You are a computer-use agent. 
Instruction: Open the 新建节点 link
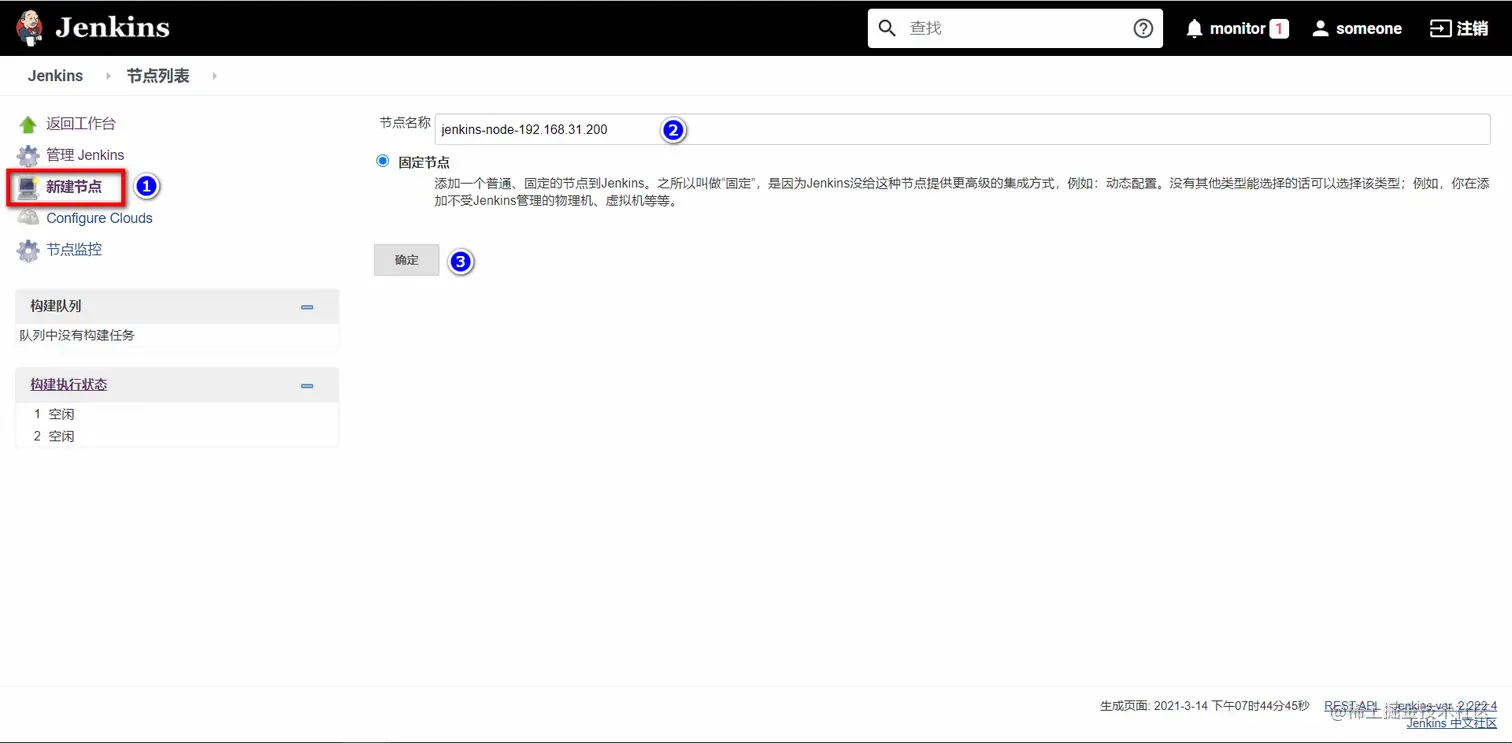(x=74, y=187)
